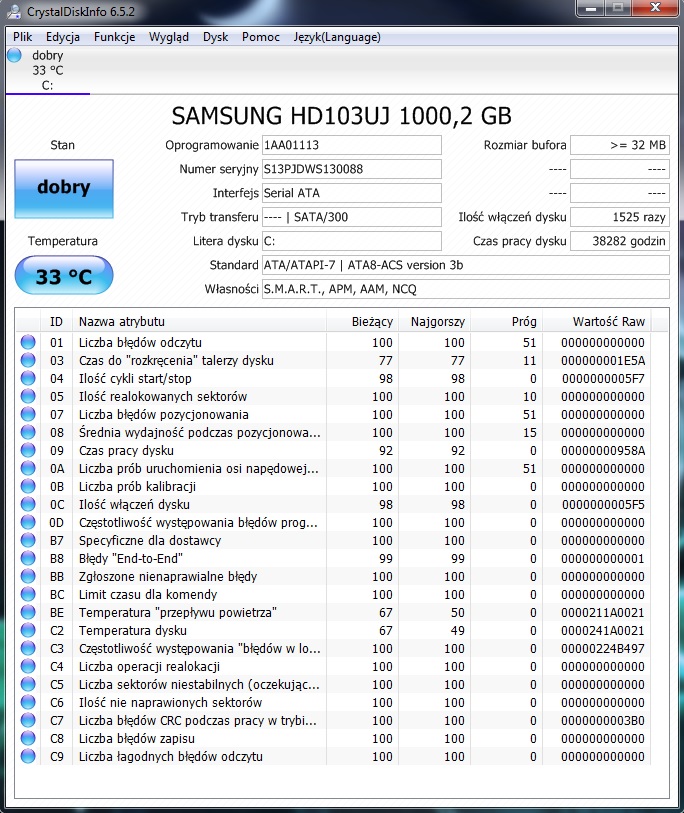The width and height of the screenshot is (684, 813).
Task: Open the Funkcje menu
Action: click(x=115, y=37)
